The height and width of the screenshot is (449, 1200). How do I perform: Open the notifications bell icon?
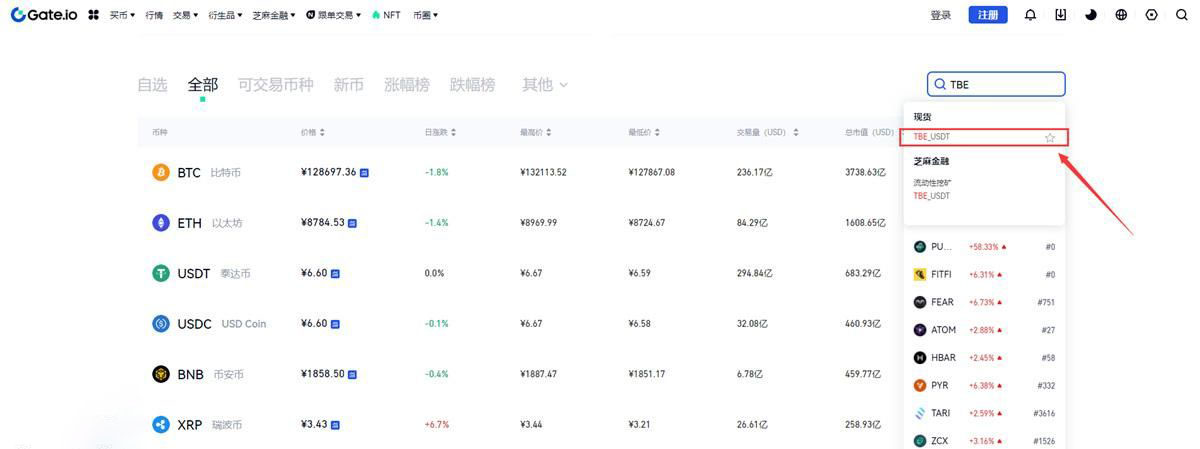pos(1031,15)
